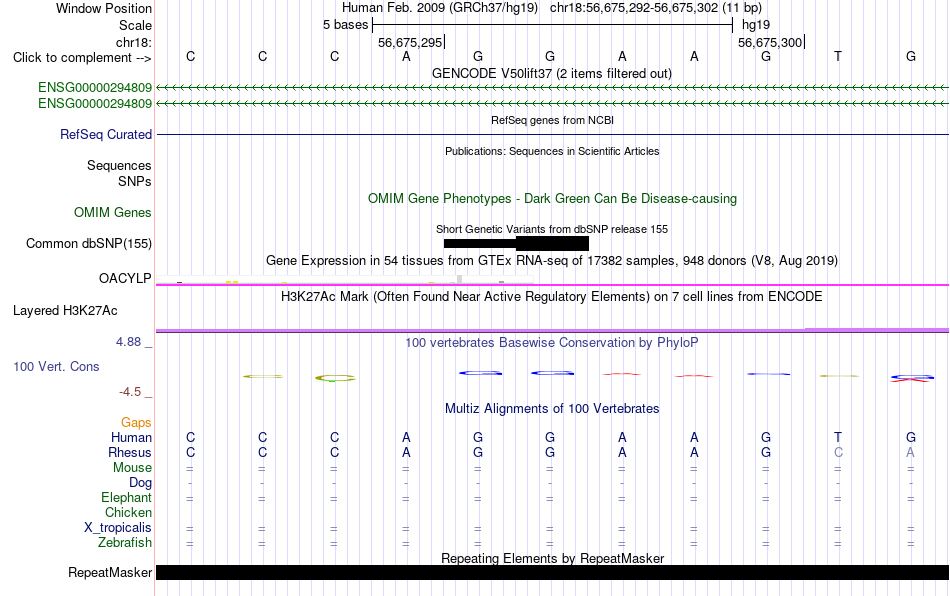Click the T base in the complement row
Image resolution: width=950 pixels, height=596 pixels.
[x=838, y=56]
